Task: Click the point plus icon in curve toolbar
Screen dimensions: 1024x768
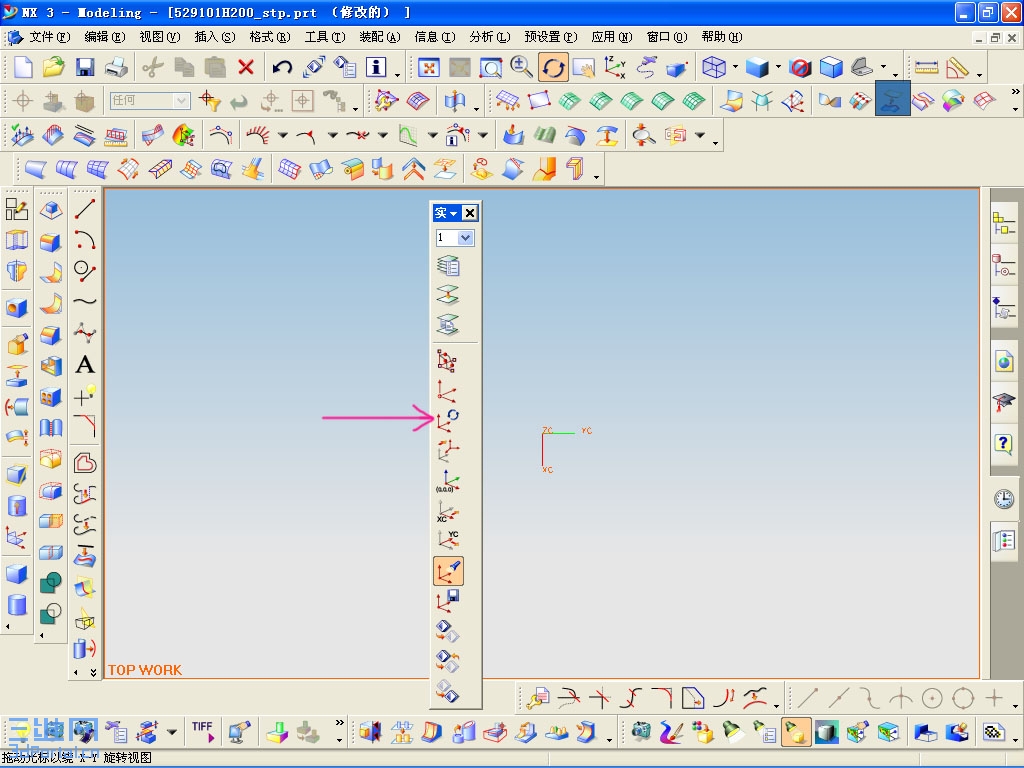Action: (x=85, y=395)
